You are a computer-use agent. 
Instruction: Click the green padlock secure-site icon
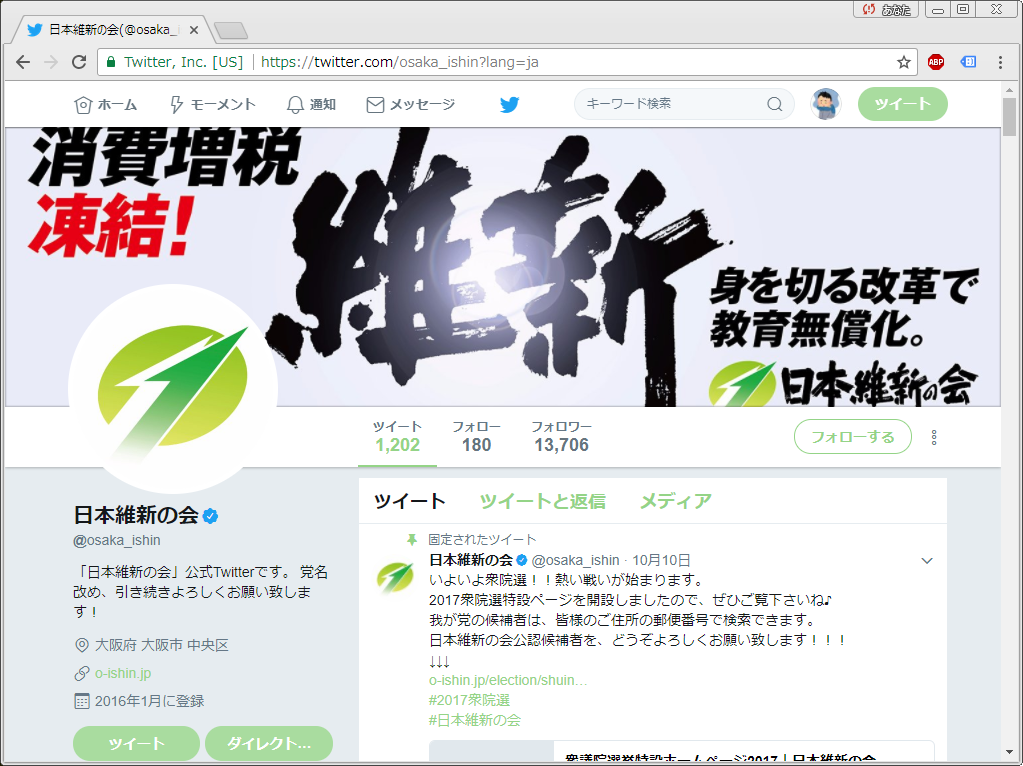click(111, 62)
